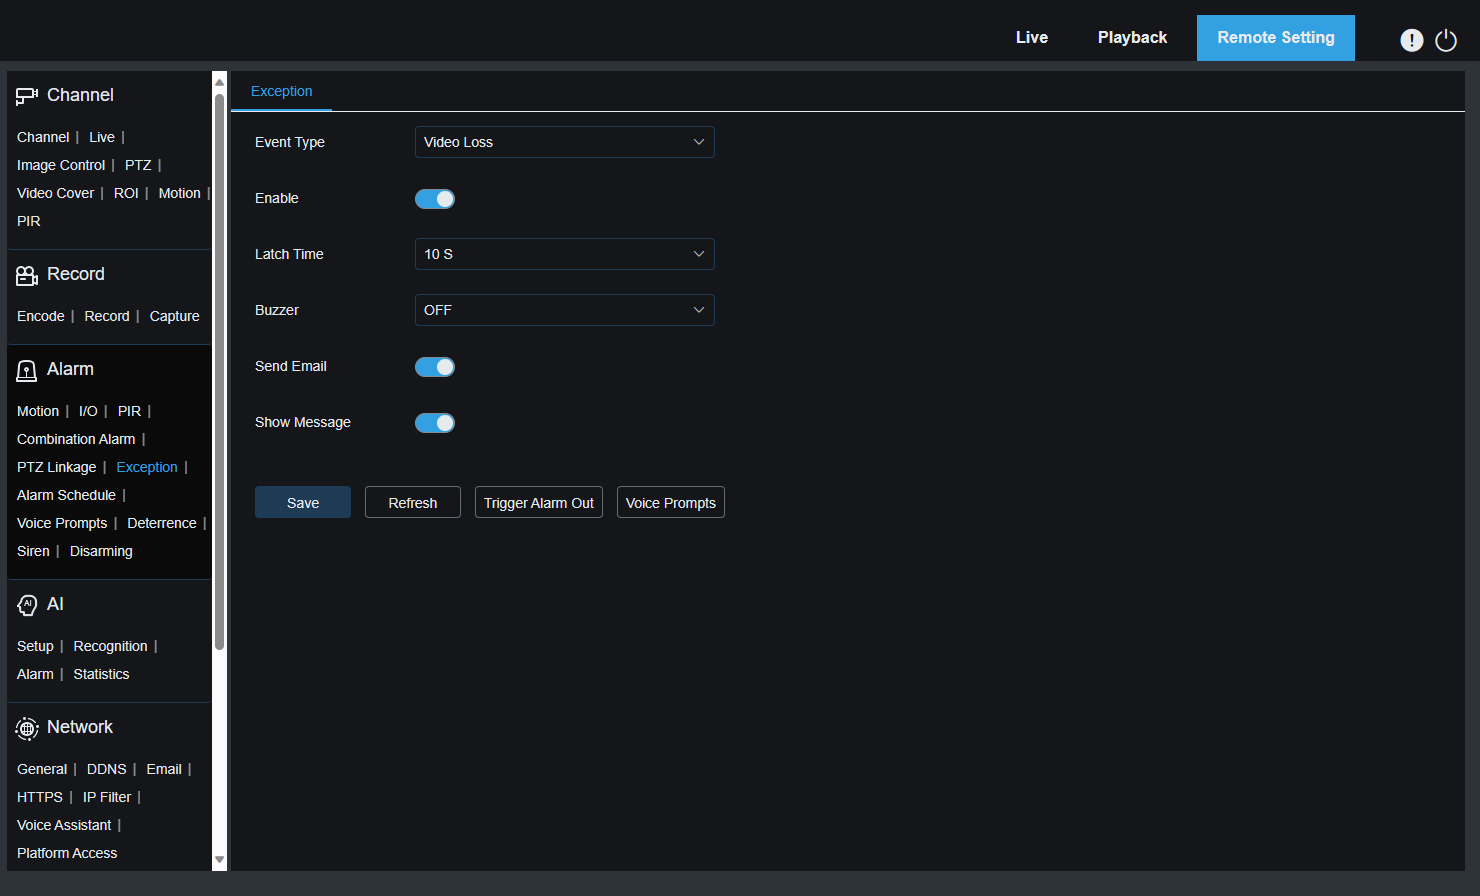Toggle Show Message off
Viewport: 1480px width, 896px height.
[x=435, y=422]
